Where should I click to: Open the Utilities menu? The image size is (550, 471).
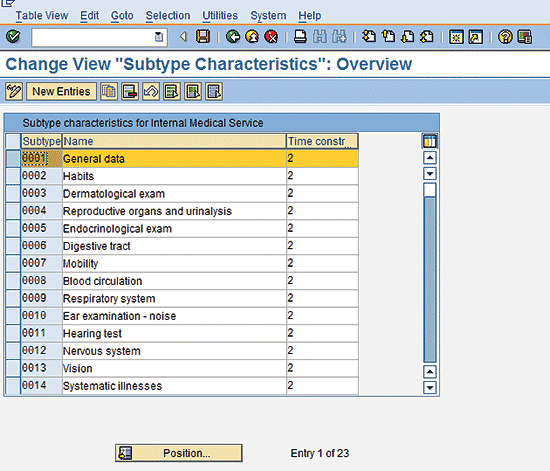click(x=220, y=16)
